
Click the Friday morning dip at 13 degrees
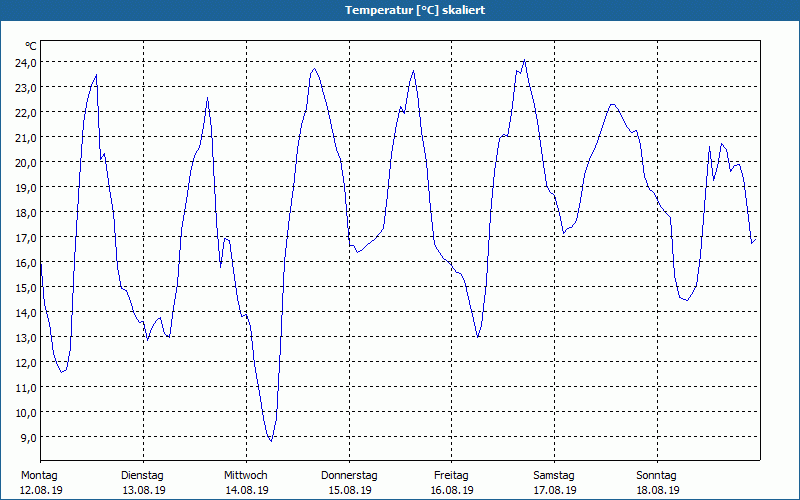pos(478,336)
